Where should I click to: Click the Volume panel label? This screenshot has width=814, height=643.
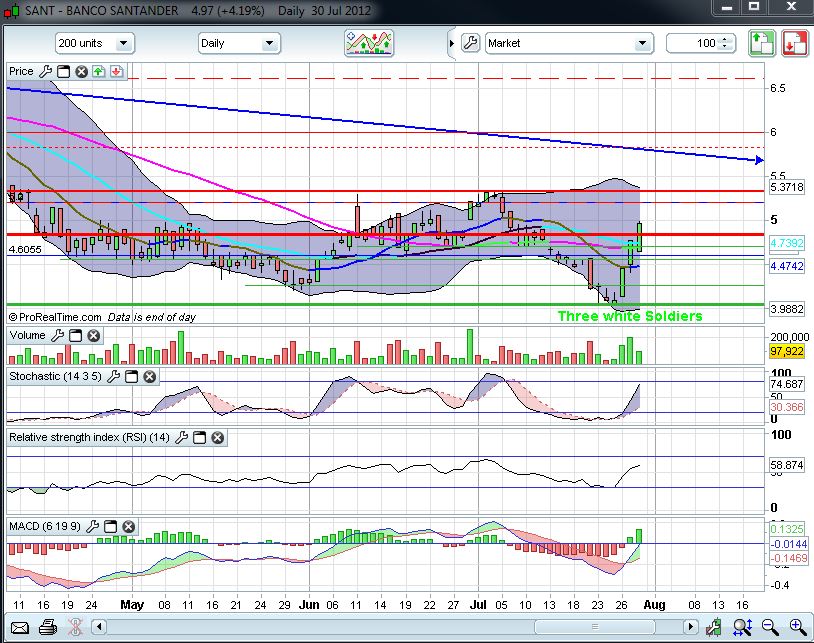[x=28, y=335]
